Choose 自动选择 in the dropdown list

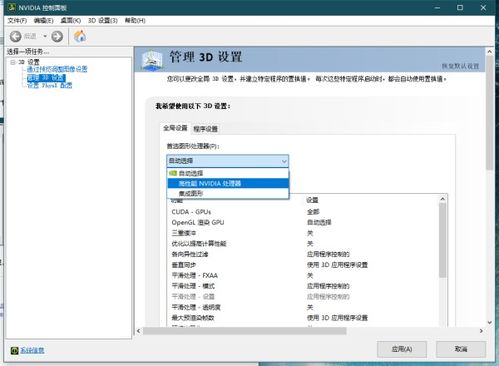(x=228, y=173)
